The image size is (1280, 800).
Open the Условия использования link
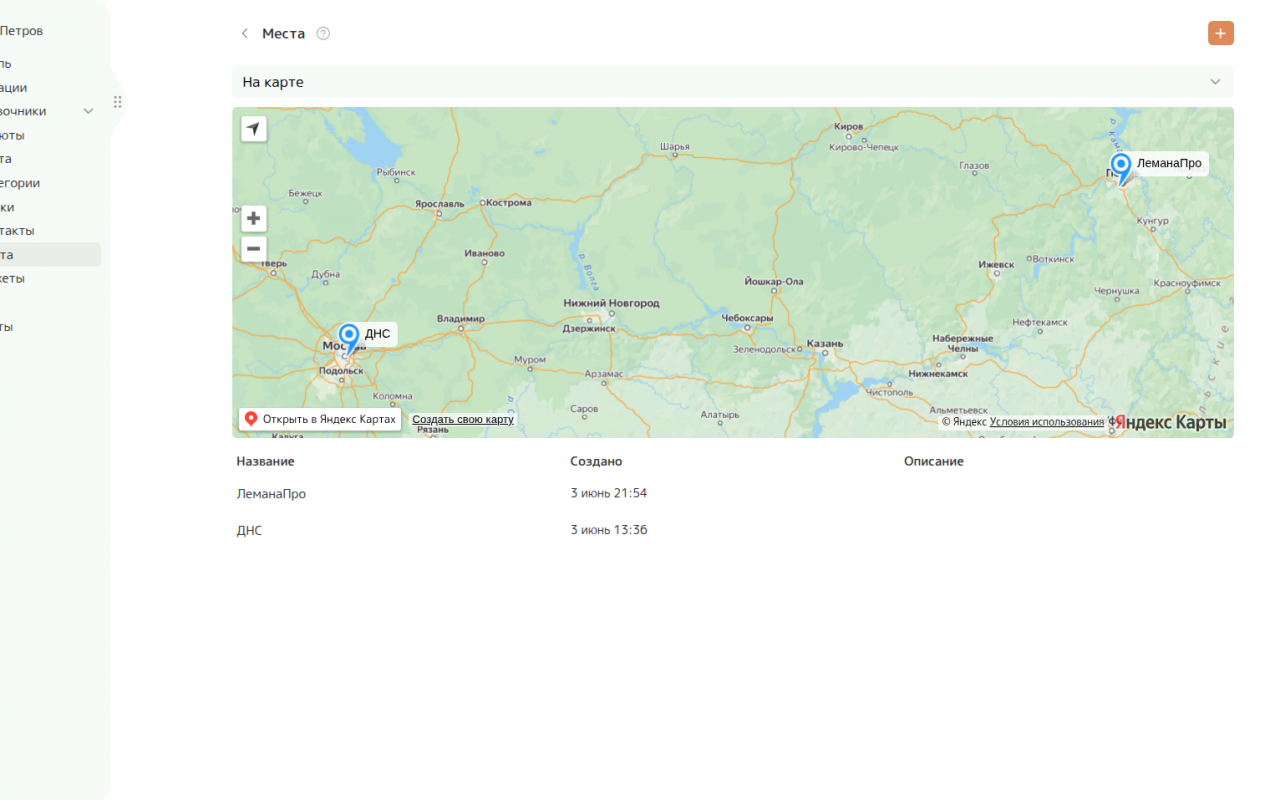coord(1047,422)
